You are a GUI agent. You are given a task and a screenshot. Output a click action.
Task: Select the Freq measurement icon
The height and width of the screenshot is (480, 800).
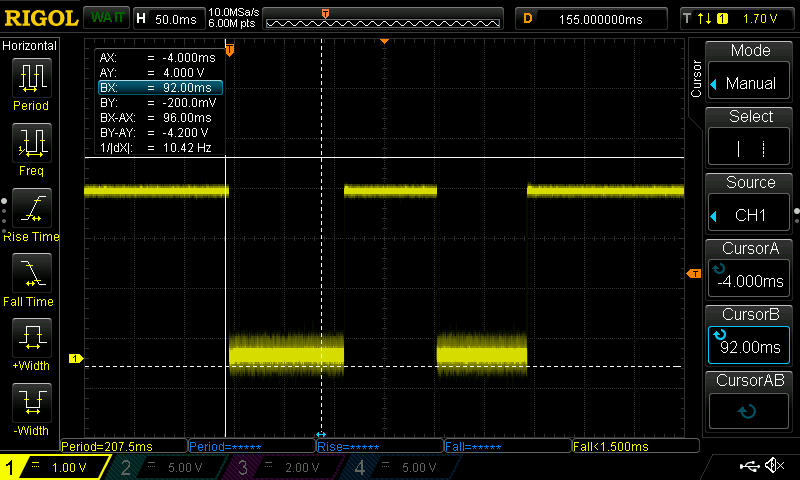point(31,150)
